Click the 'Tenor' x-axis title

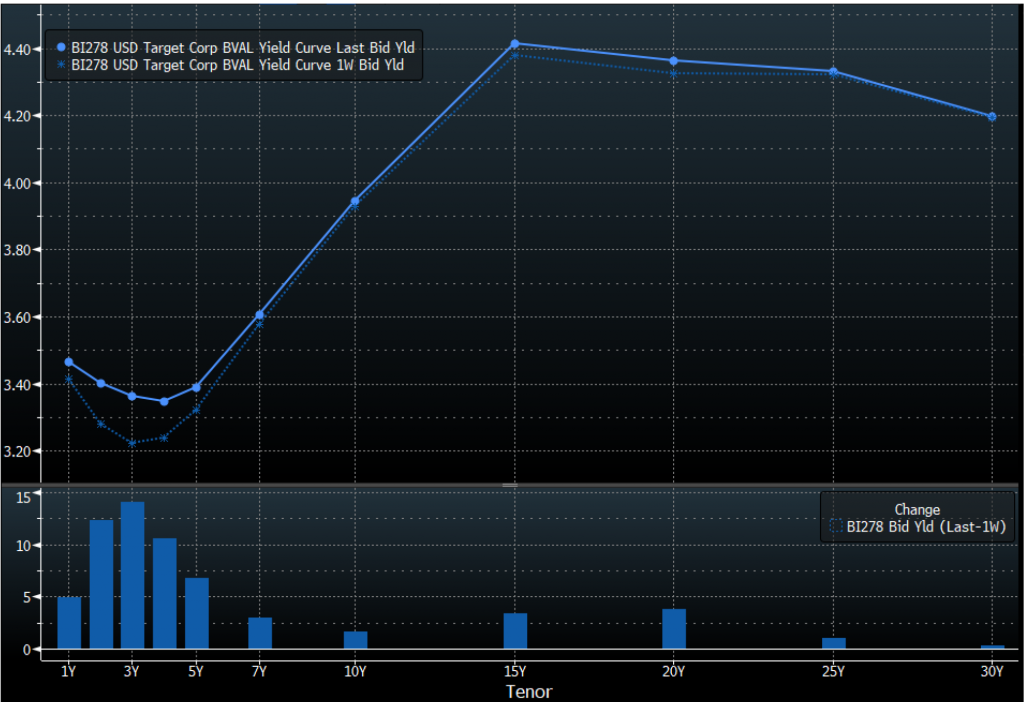[528, 691]
